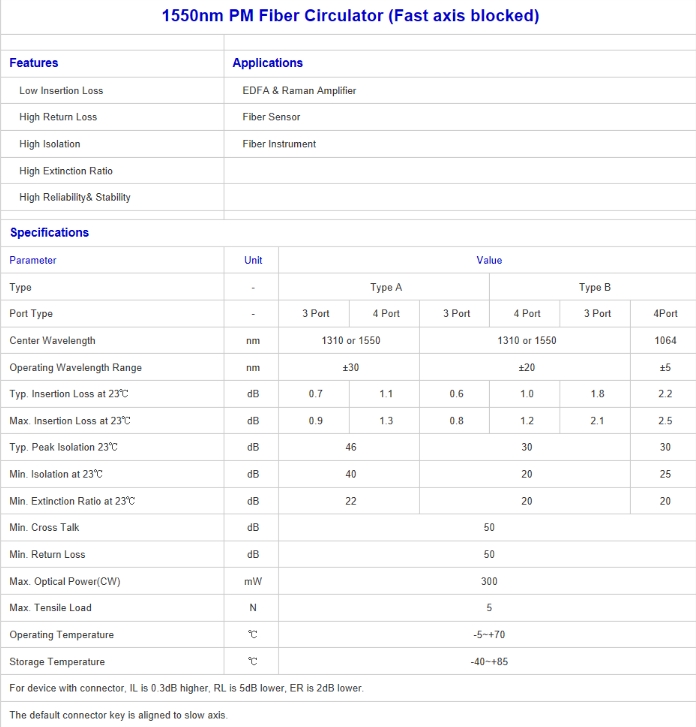Click the Parameter column header
Screen dimensions: 696x727
point(33,260)
